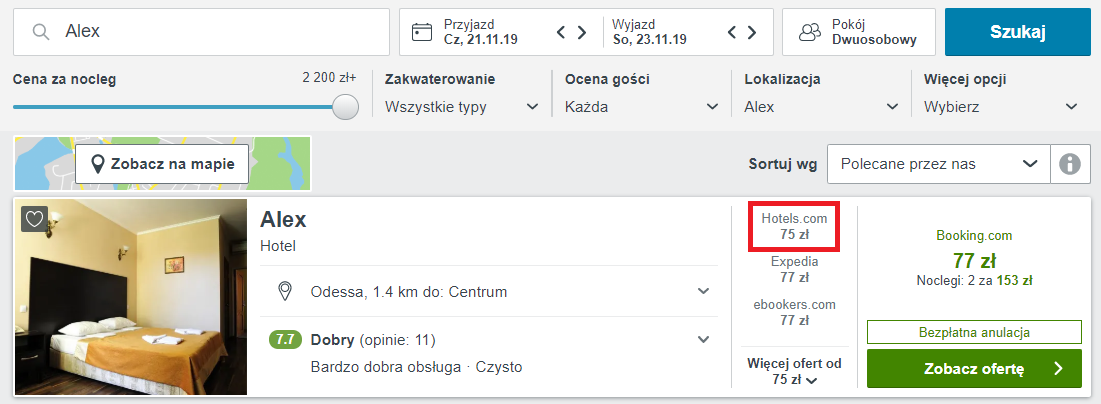This screenshot has height=404, width=1101.
Task: Click Zobacz ofertę button
Action: pos(973,369)
